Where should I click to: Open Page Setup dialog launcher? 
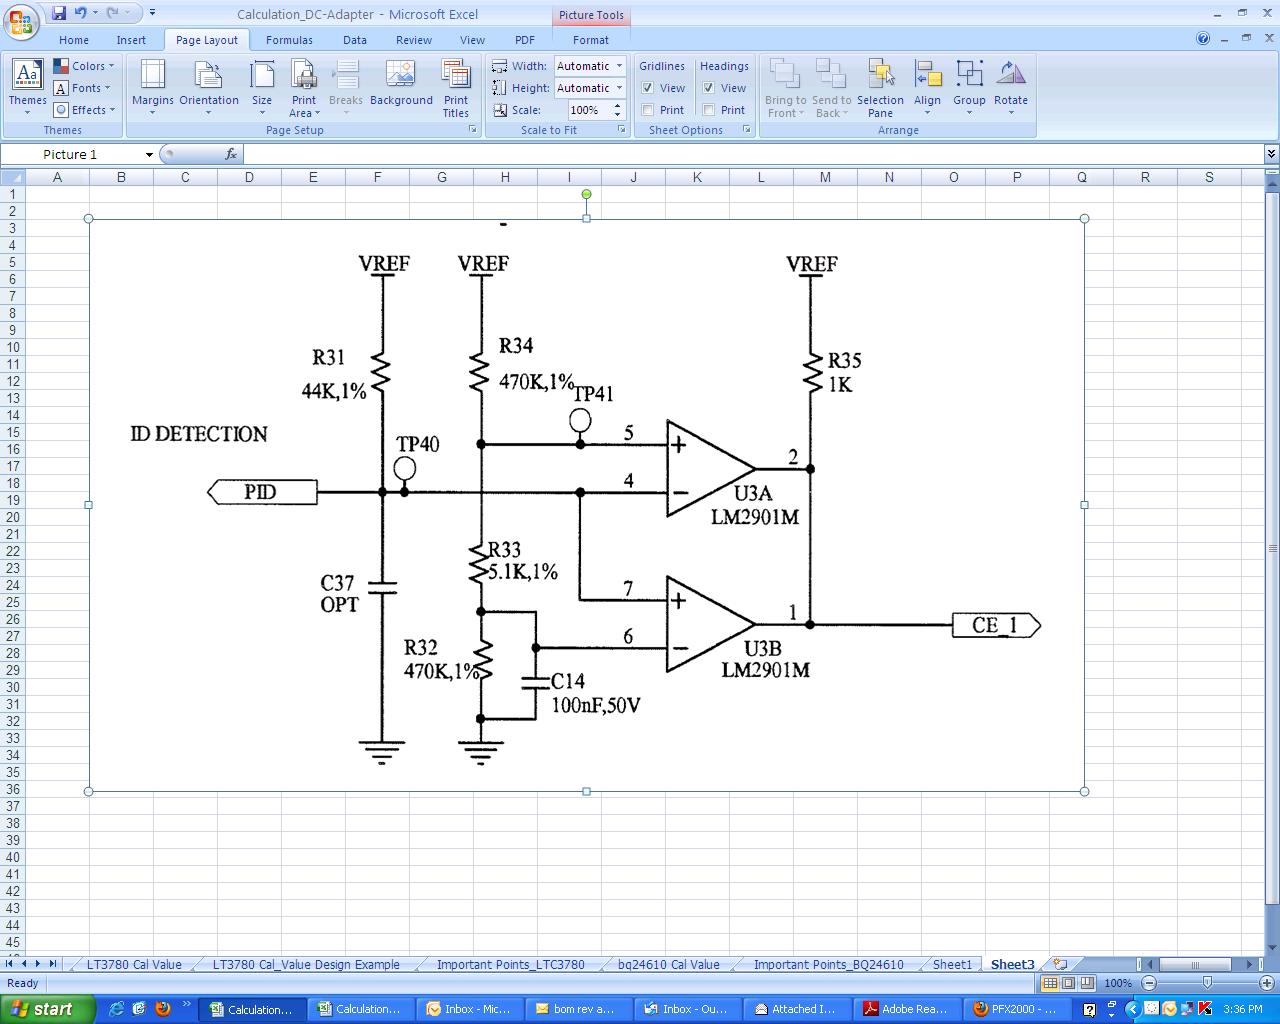pos(473,130)
